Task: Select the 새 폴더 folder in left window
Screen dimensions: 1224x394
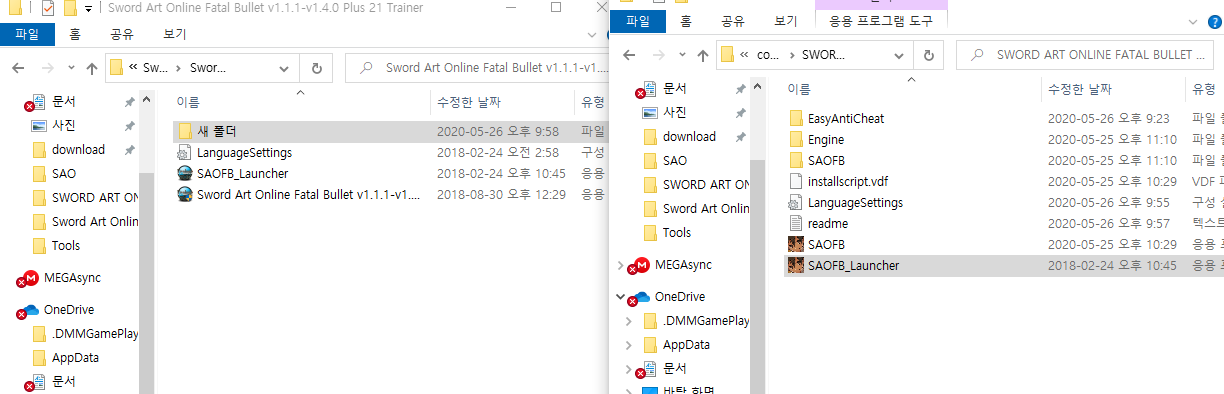Action: 390,131
